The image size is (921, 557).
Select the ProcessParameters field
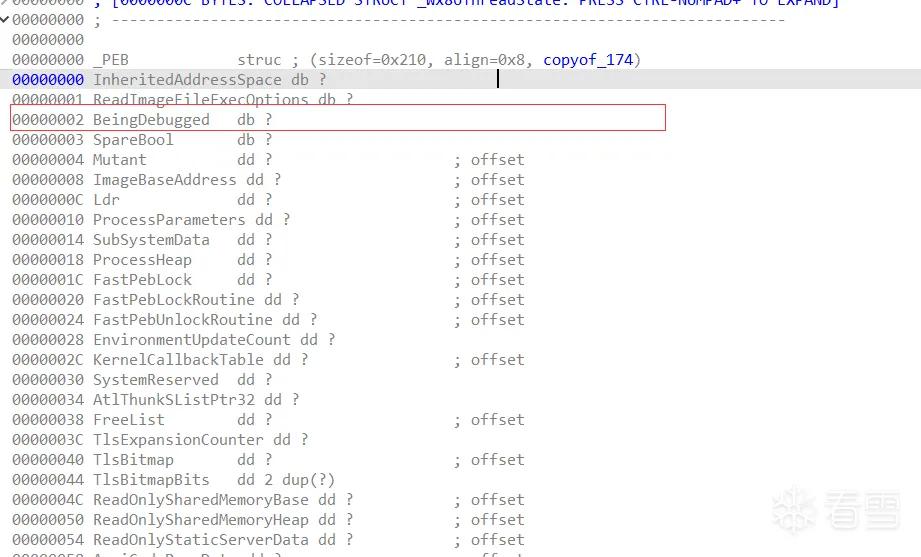pos(169,220)
